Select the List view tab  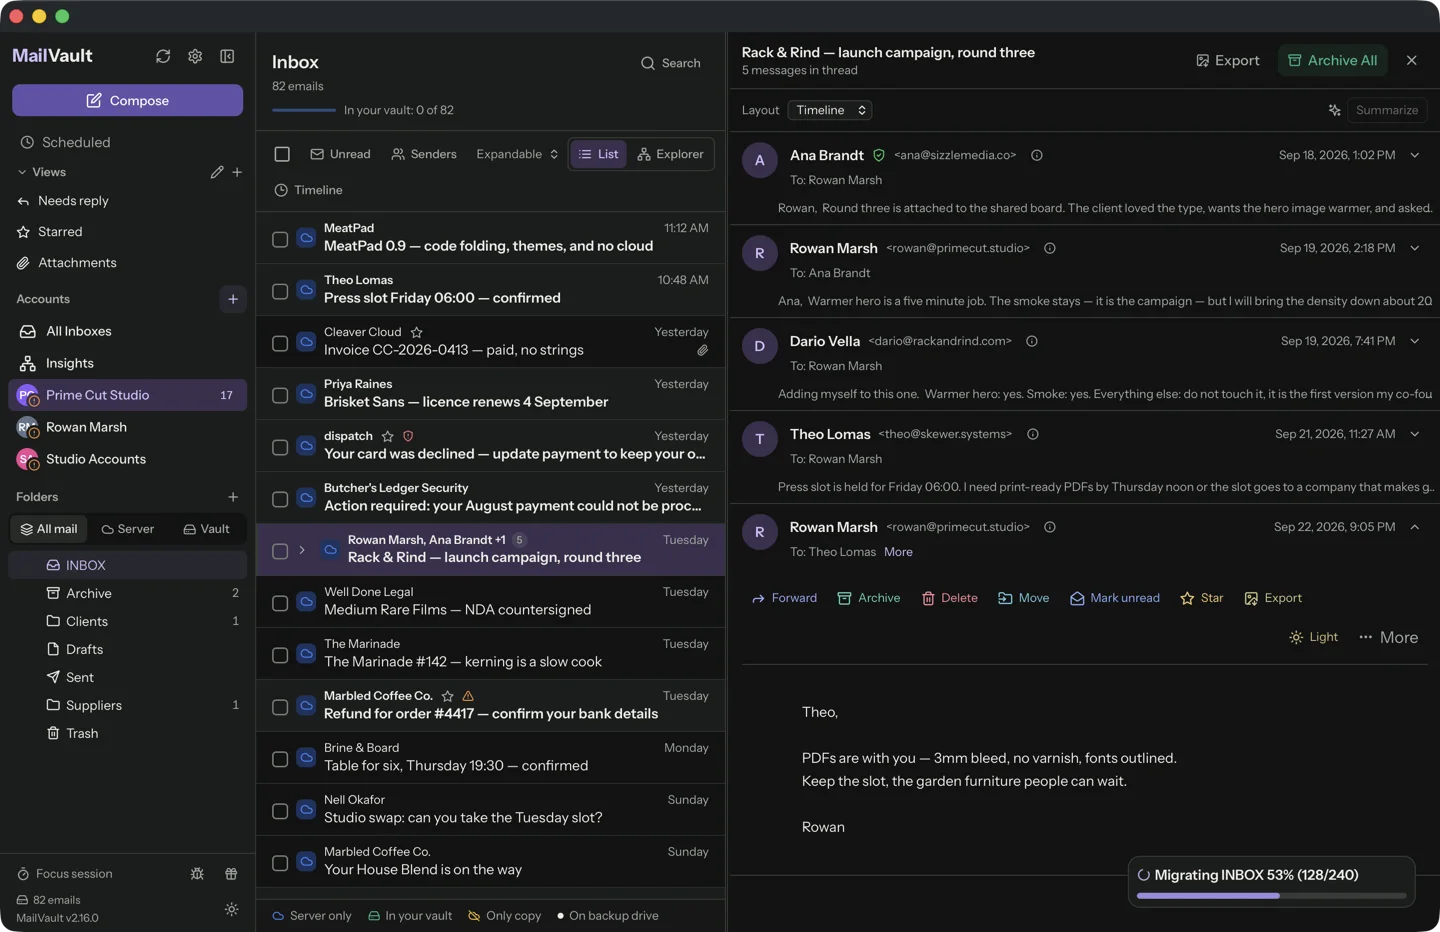pyautogui.click(x=598, y=154)
